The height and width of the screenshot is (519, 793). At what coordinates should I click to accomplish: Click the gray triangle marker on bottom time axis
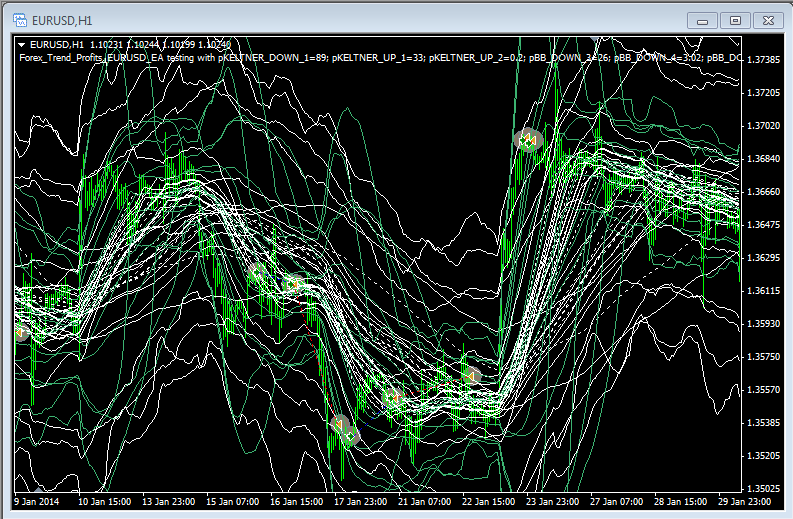tap(39, 489)
